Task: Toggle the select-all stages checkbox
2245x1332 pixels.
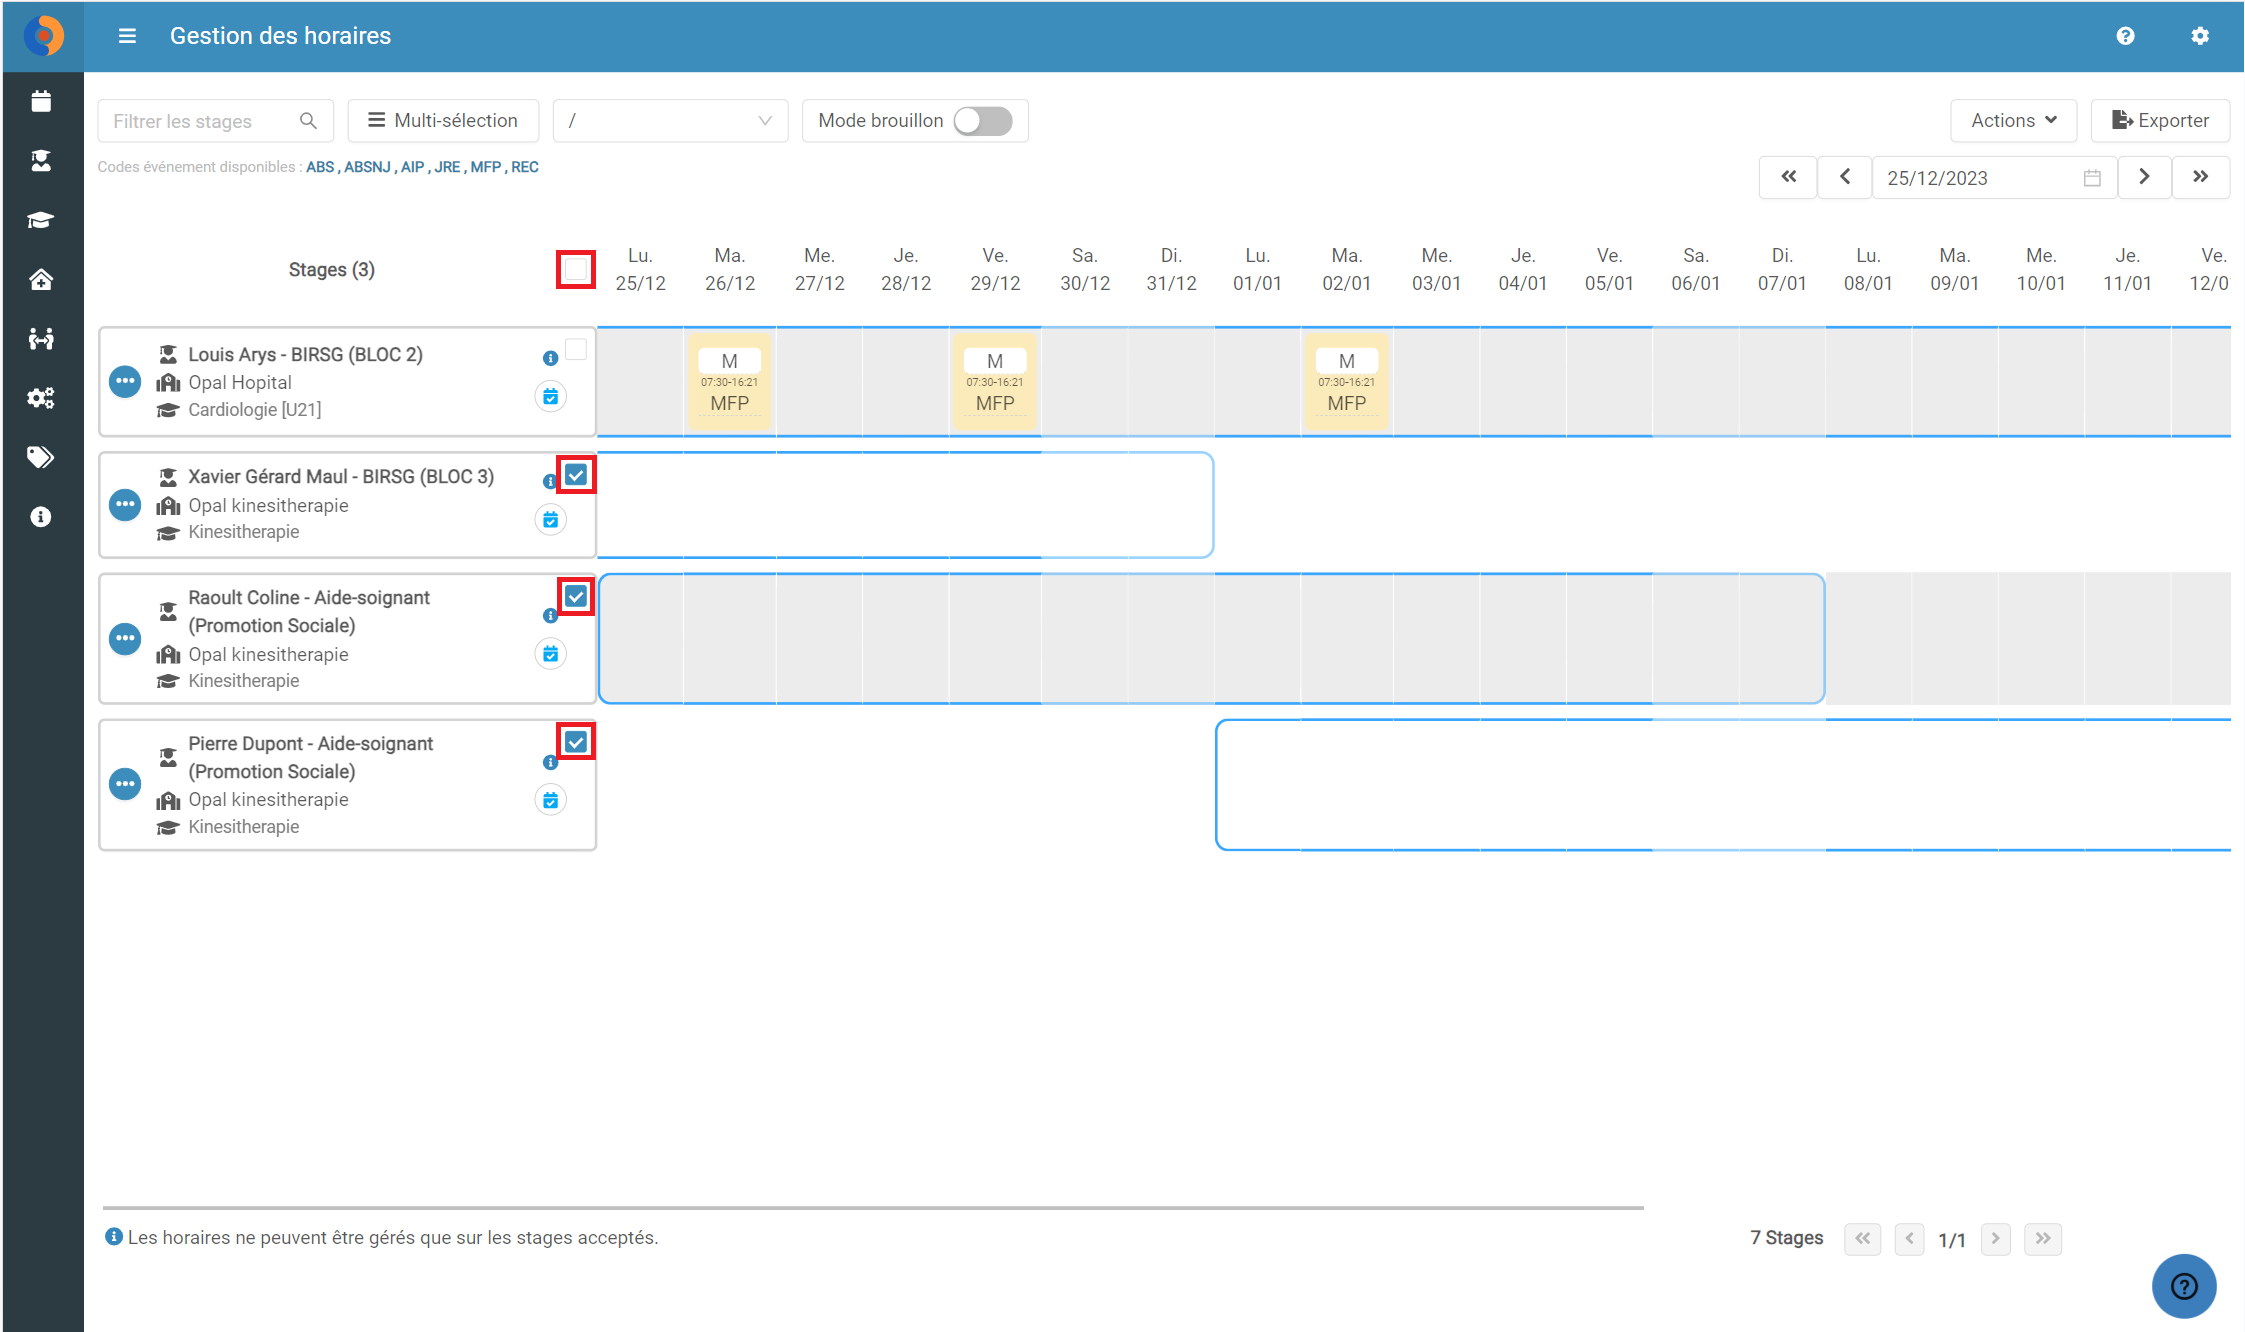Action: pyautogui.click(x=576, y=269)
